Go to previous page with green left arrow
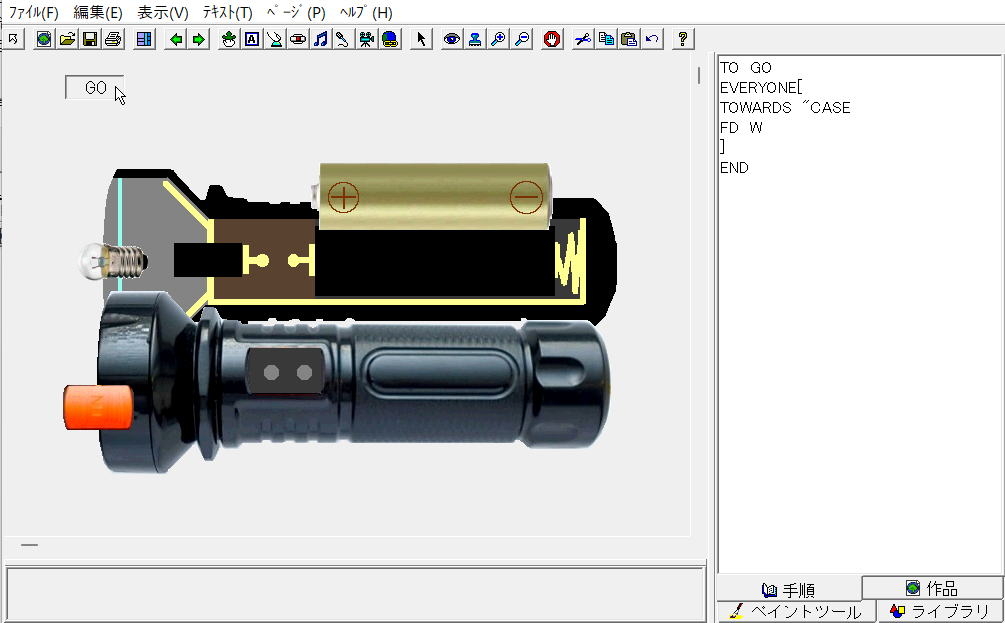 point(176,39)
